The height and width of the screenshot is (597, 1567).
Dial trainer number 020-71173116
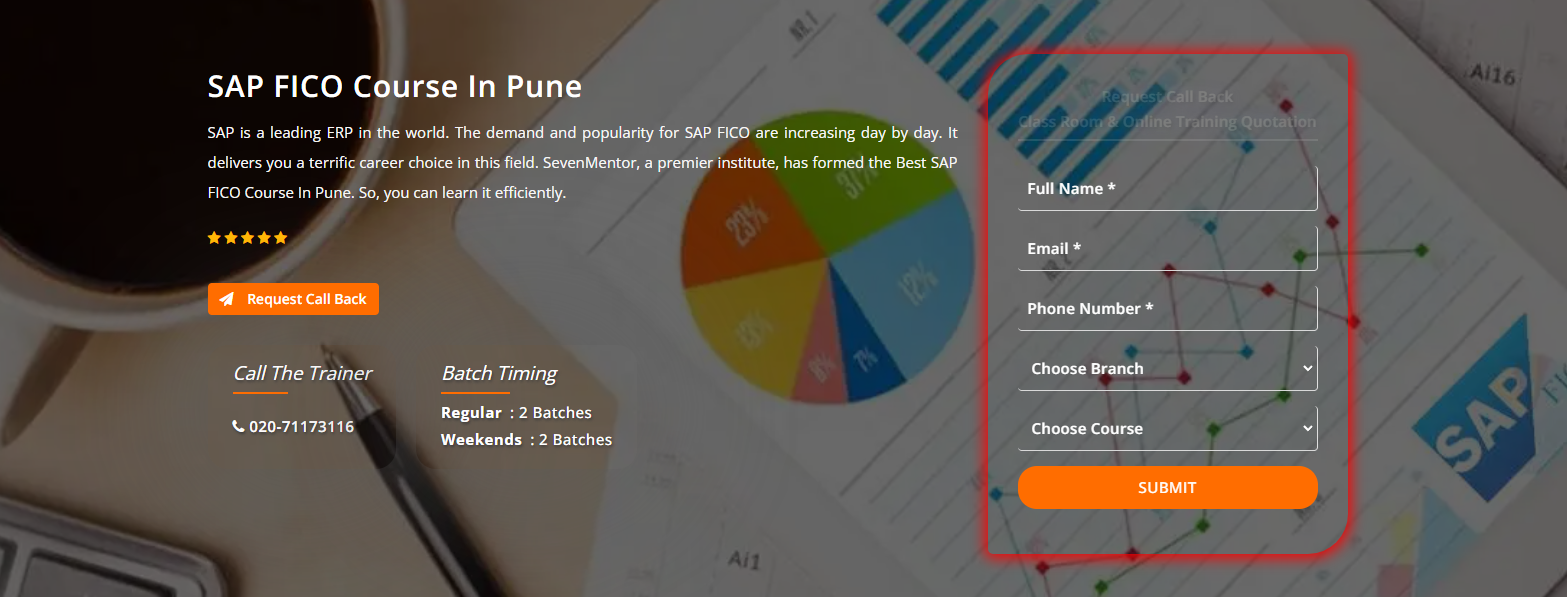pos(301,427)
